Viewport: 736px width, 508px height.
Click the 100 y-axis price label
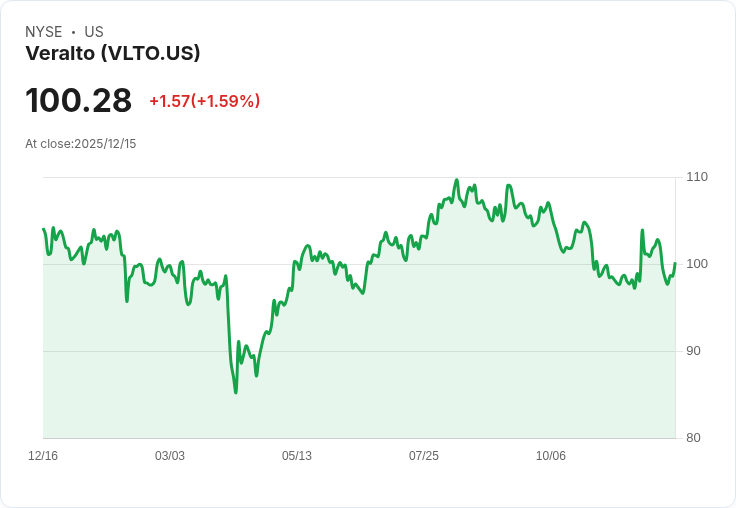click(697, 264)
